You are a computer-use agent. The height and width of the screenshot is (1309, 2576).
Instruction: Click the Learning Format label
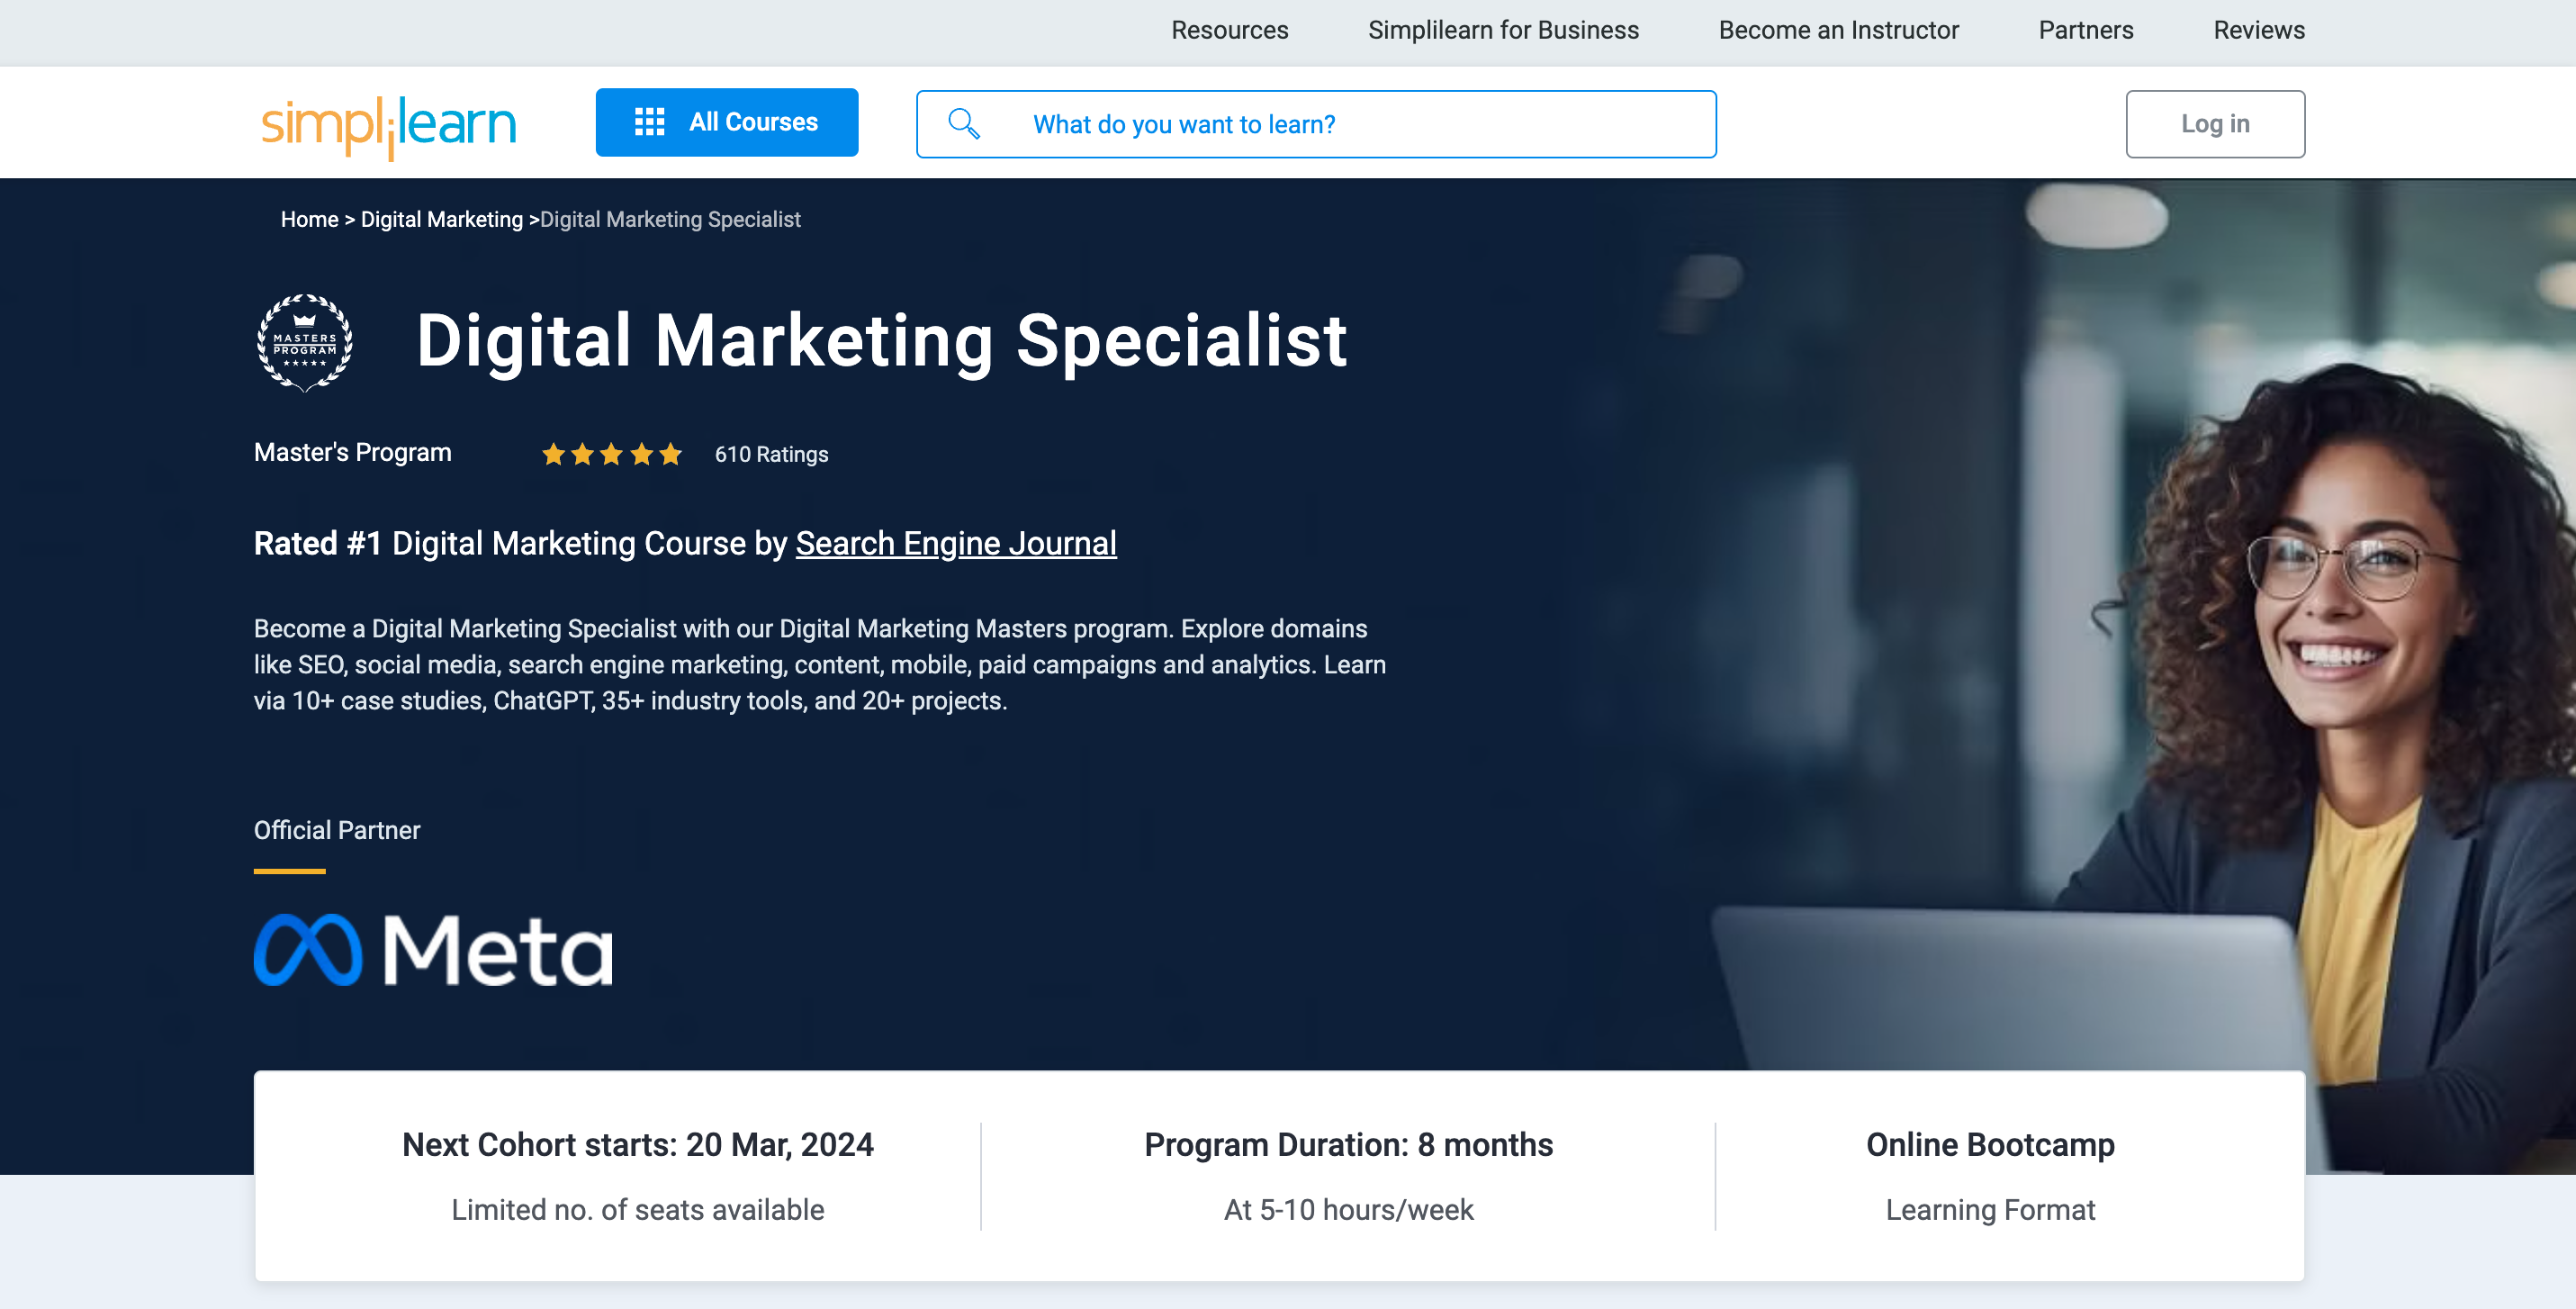click(x=1990, y=1210)
